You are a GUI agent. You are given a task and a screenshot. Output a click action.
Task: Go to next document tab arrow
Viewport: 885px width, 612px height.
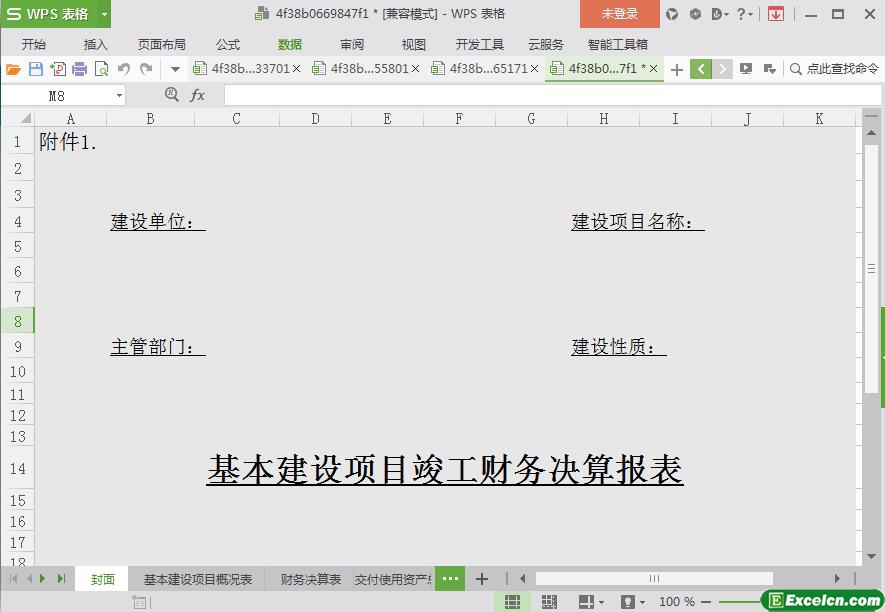pyautogui.click(x=722, y=69)
